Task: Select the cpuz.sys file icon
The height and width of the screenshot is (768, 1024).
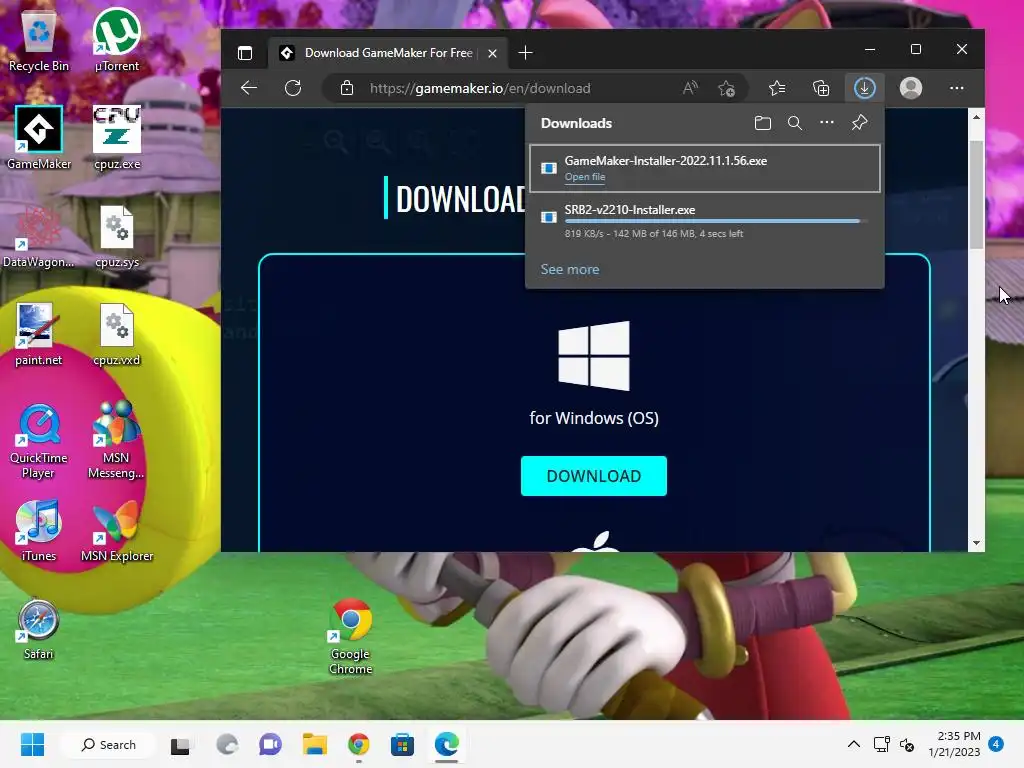Action: [x=117, y=236]
